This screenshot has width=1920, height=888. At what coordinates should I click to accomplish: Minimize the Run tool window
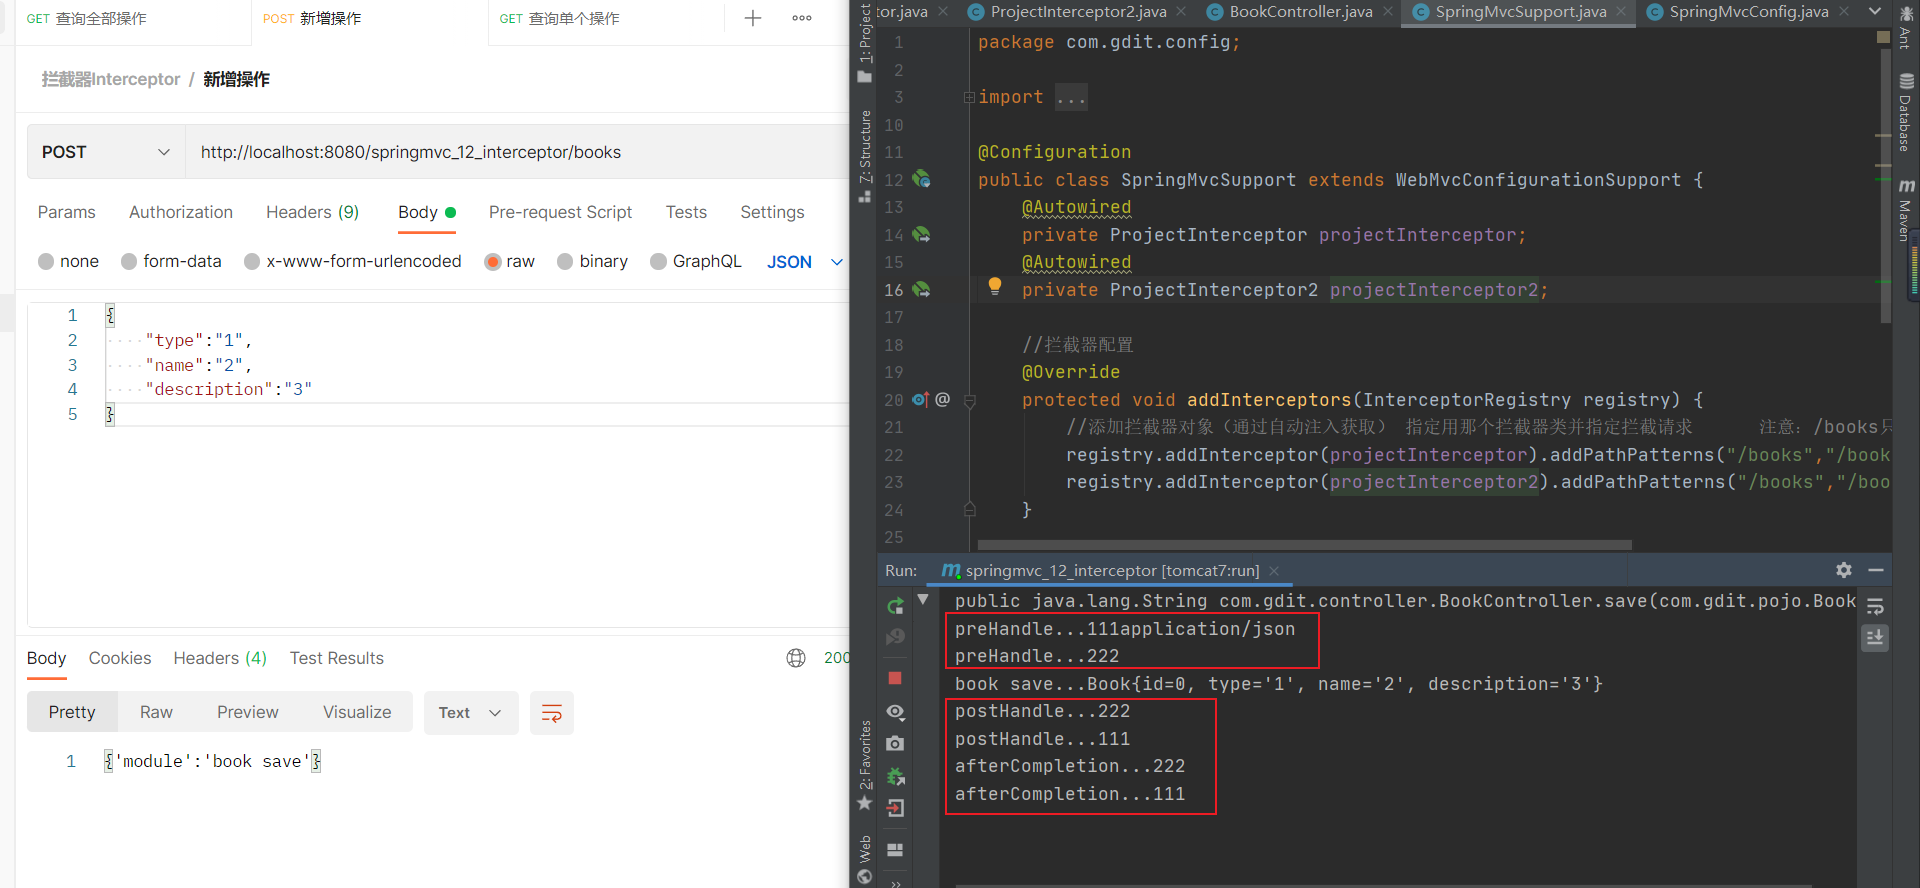[1876, 570]
